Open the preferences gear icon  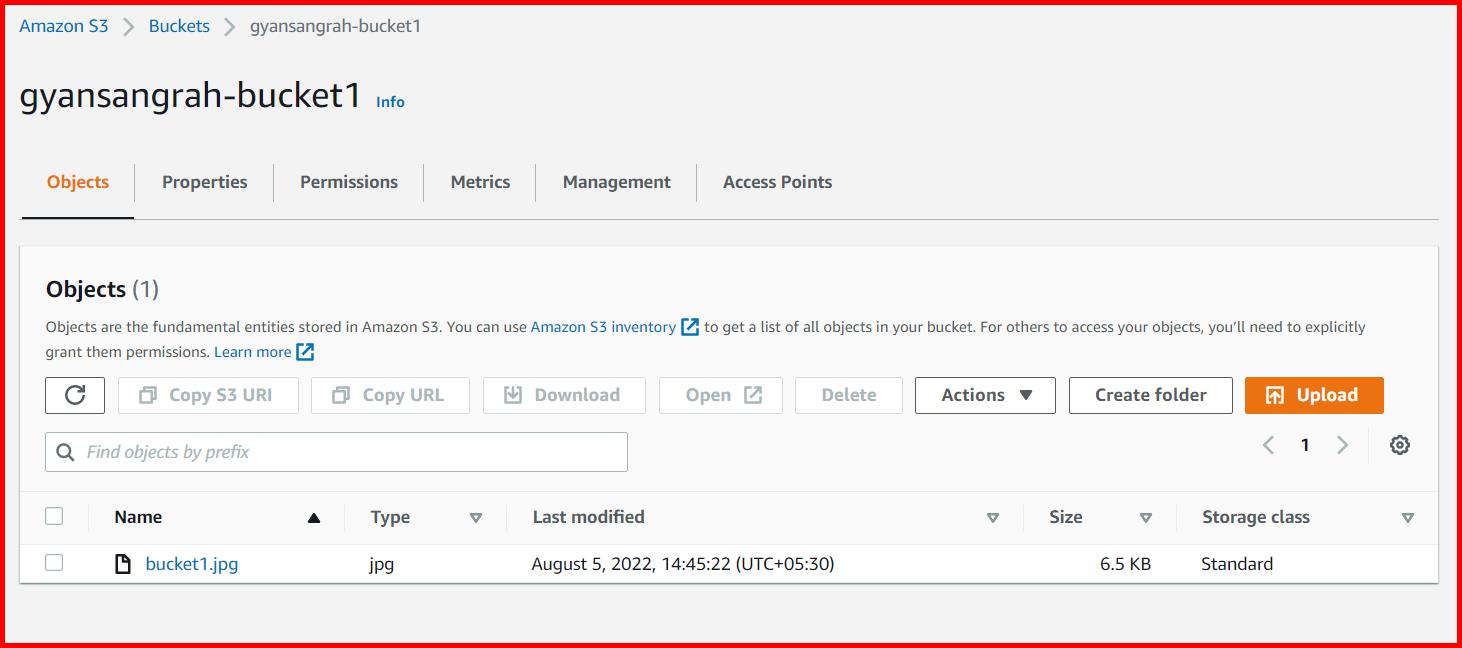[1400, 444]
